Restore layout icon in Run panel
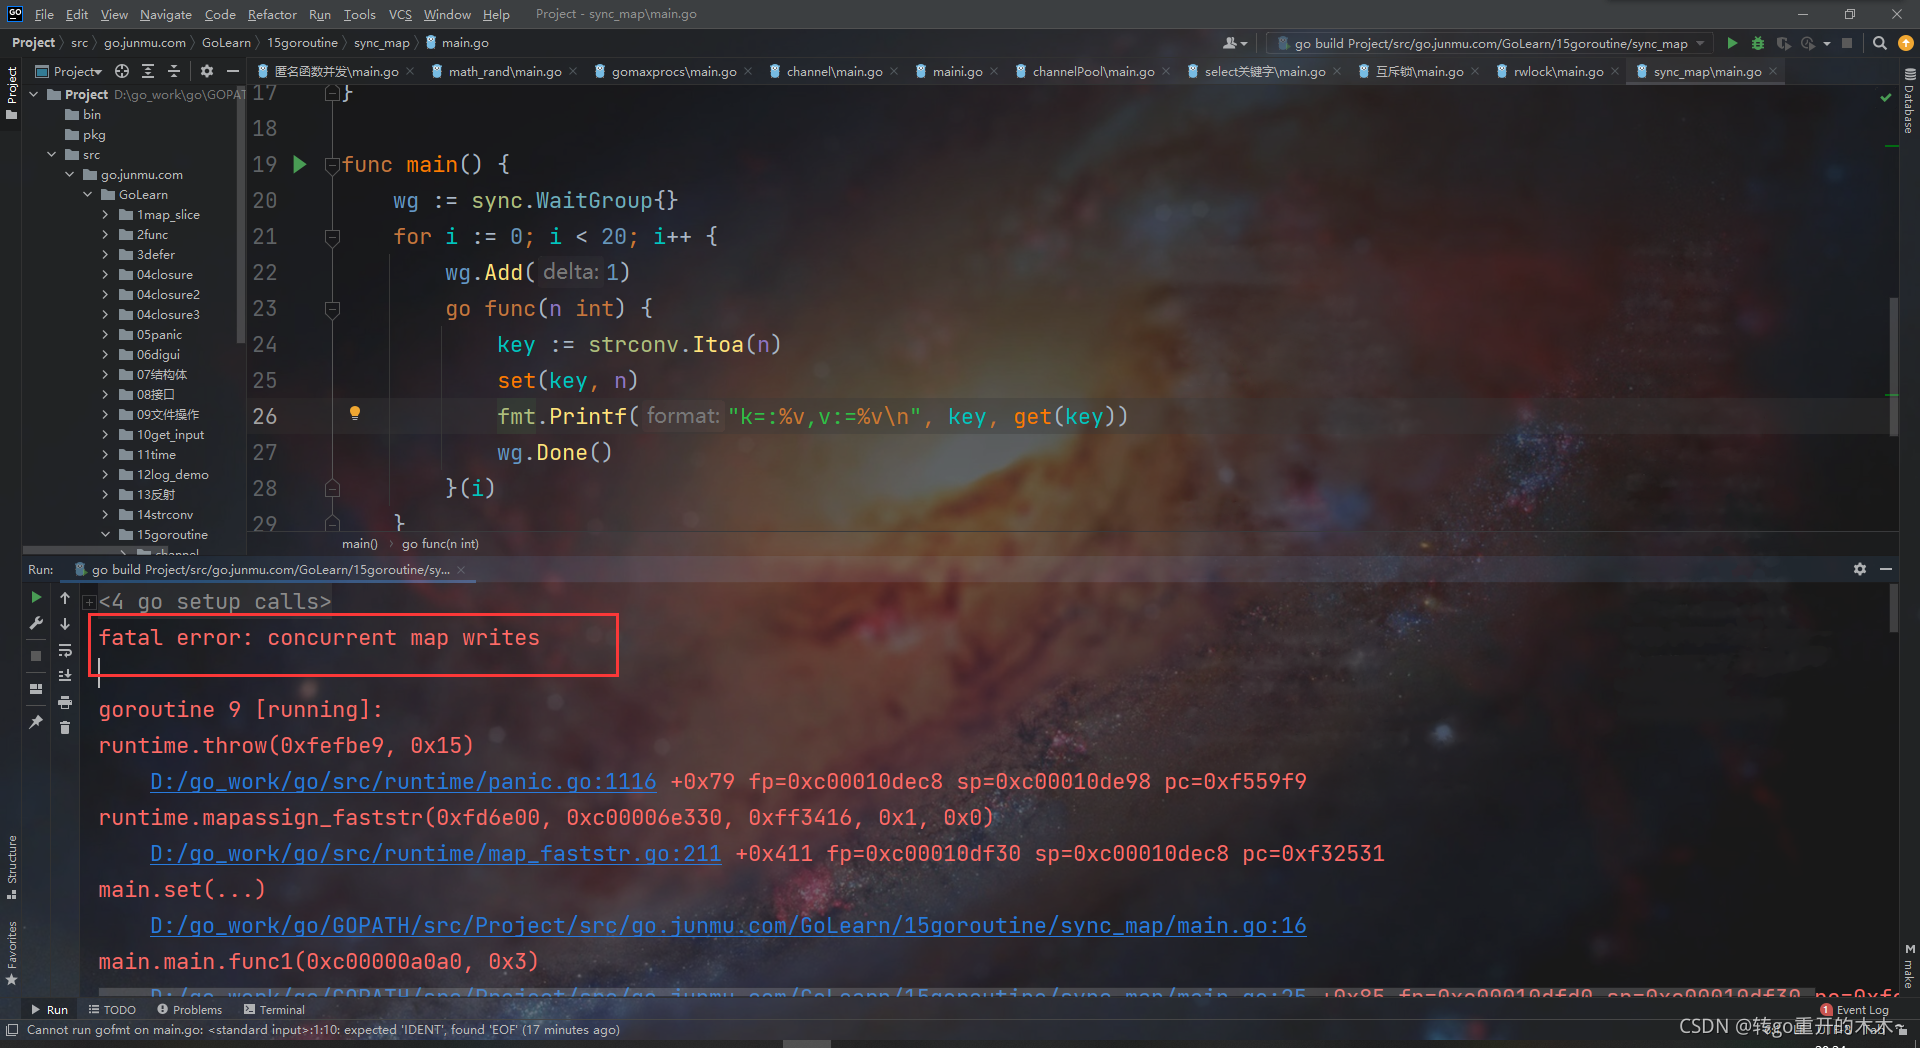The height and width of the screenshot is (1048, 1920). (x=36, y=689)
